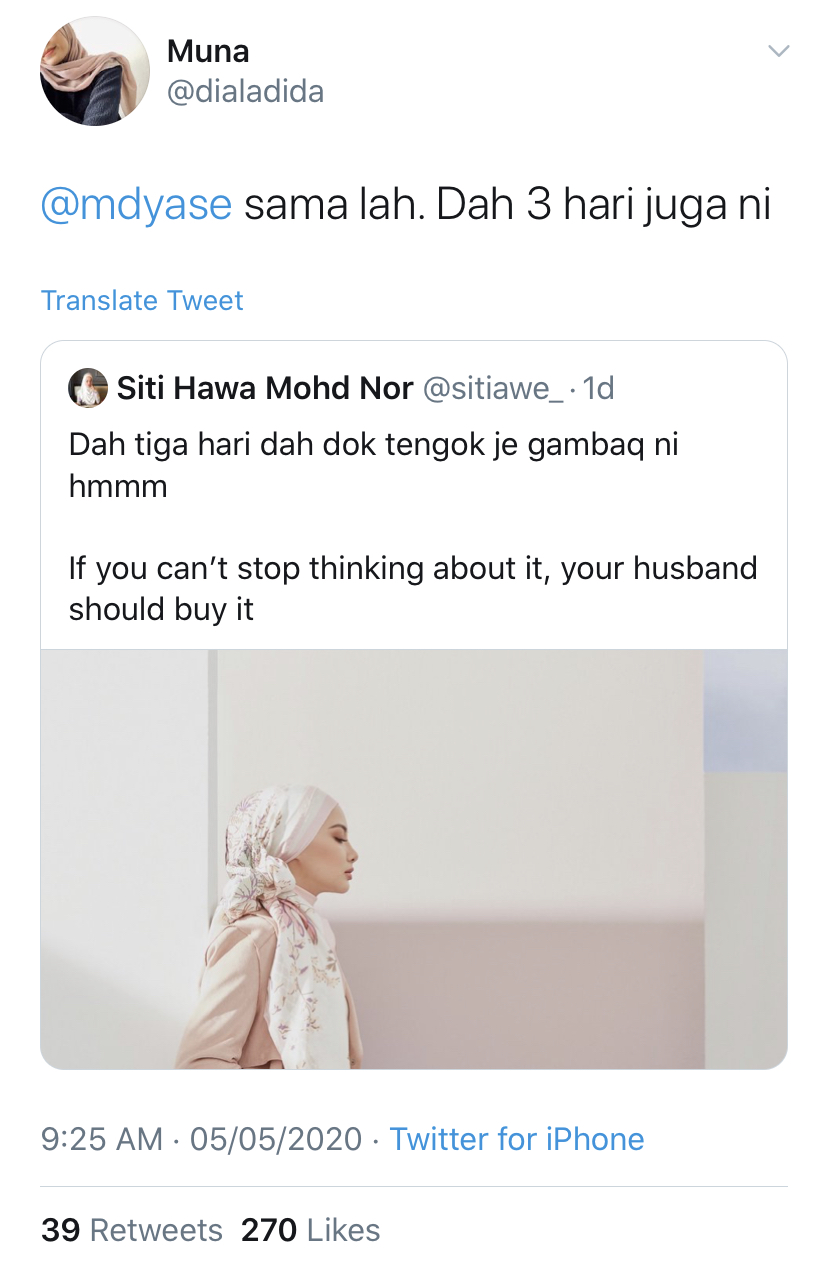The image size is (828, 1267).
Task: Click the "Dah tiga hari" quoted text
Action: 373,444
